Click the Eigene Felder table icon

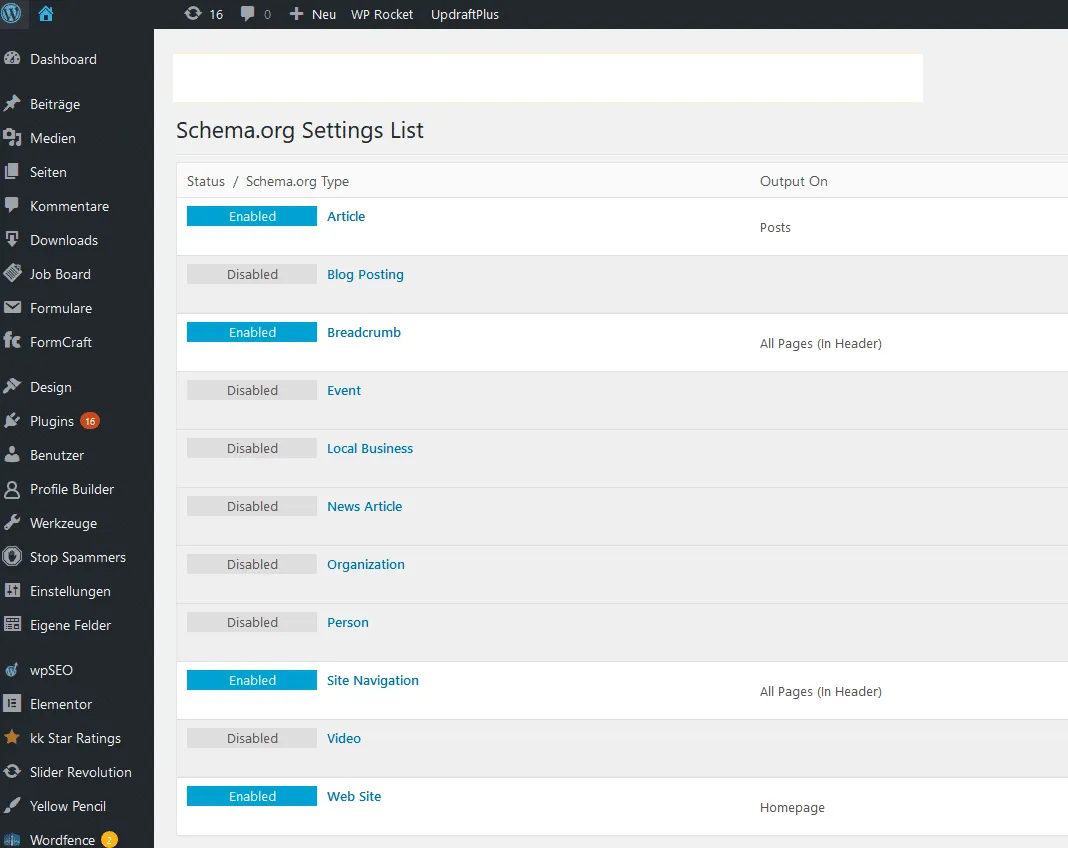12,624
